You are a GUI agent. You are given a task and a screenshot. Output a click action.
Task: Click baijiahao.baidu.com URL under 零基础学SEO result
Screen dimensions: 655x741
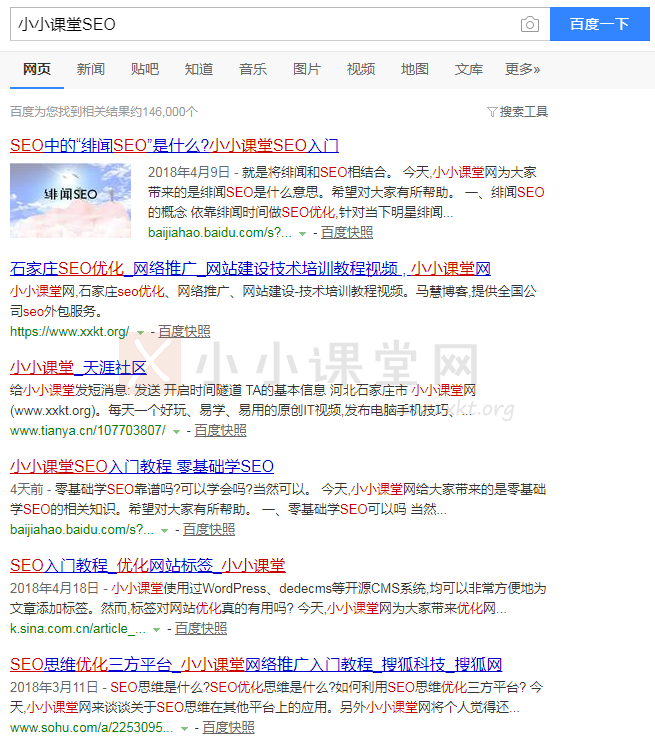point(82,530)
